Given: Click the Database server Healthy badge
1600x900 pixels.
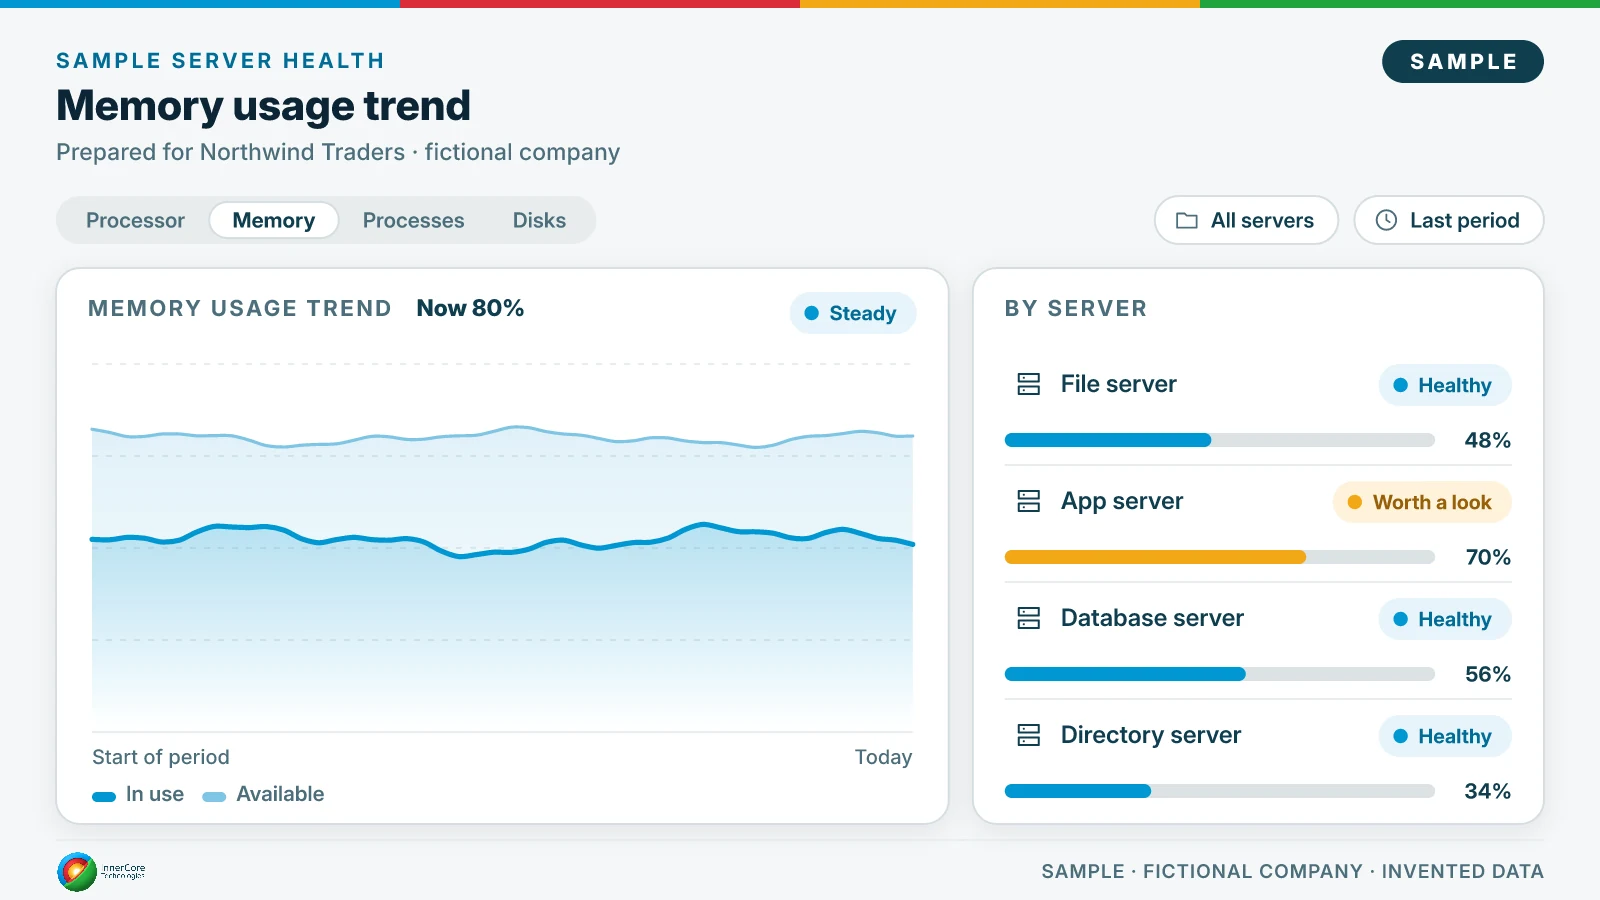Looking at the screenshot, I should coord(1444,619).
